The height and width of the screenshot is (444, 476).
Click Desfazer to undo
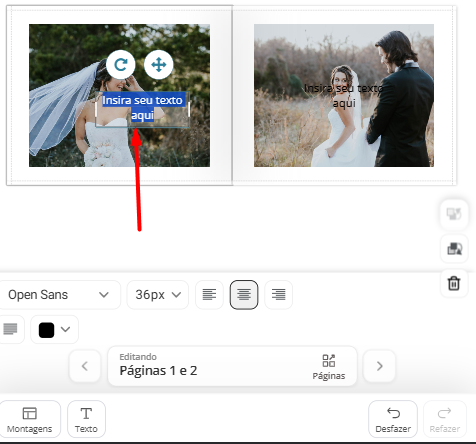[x=393, y=419]
